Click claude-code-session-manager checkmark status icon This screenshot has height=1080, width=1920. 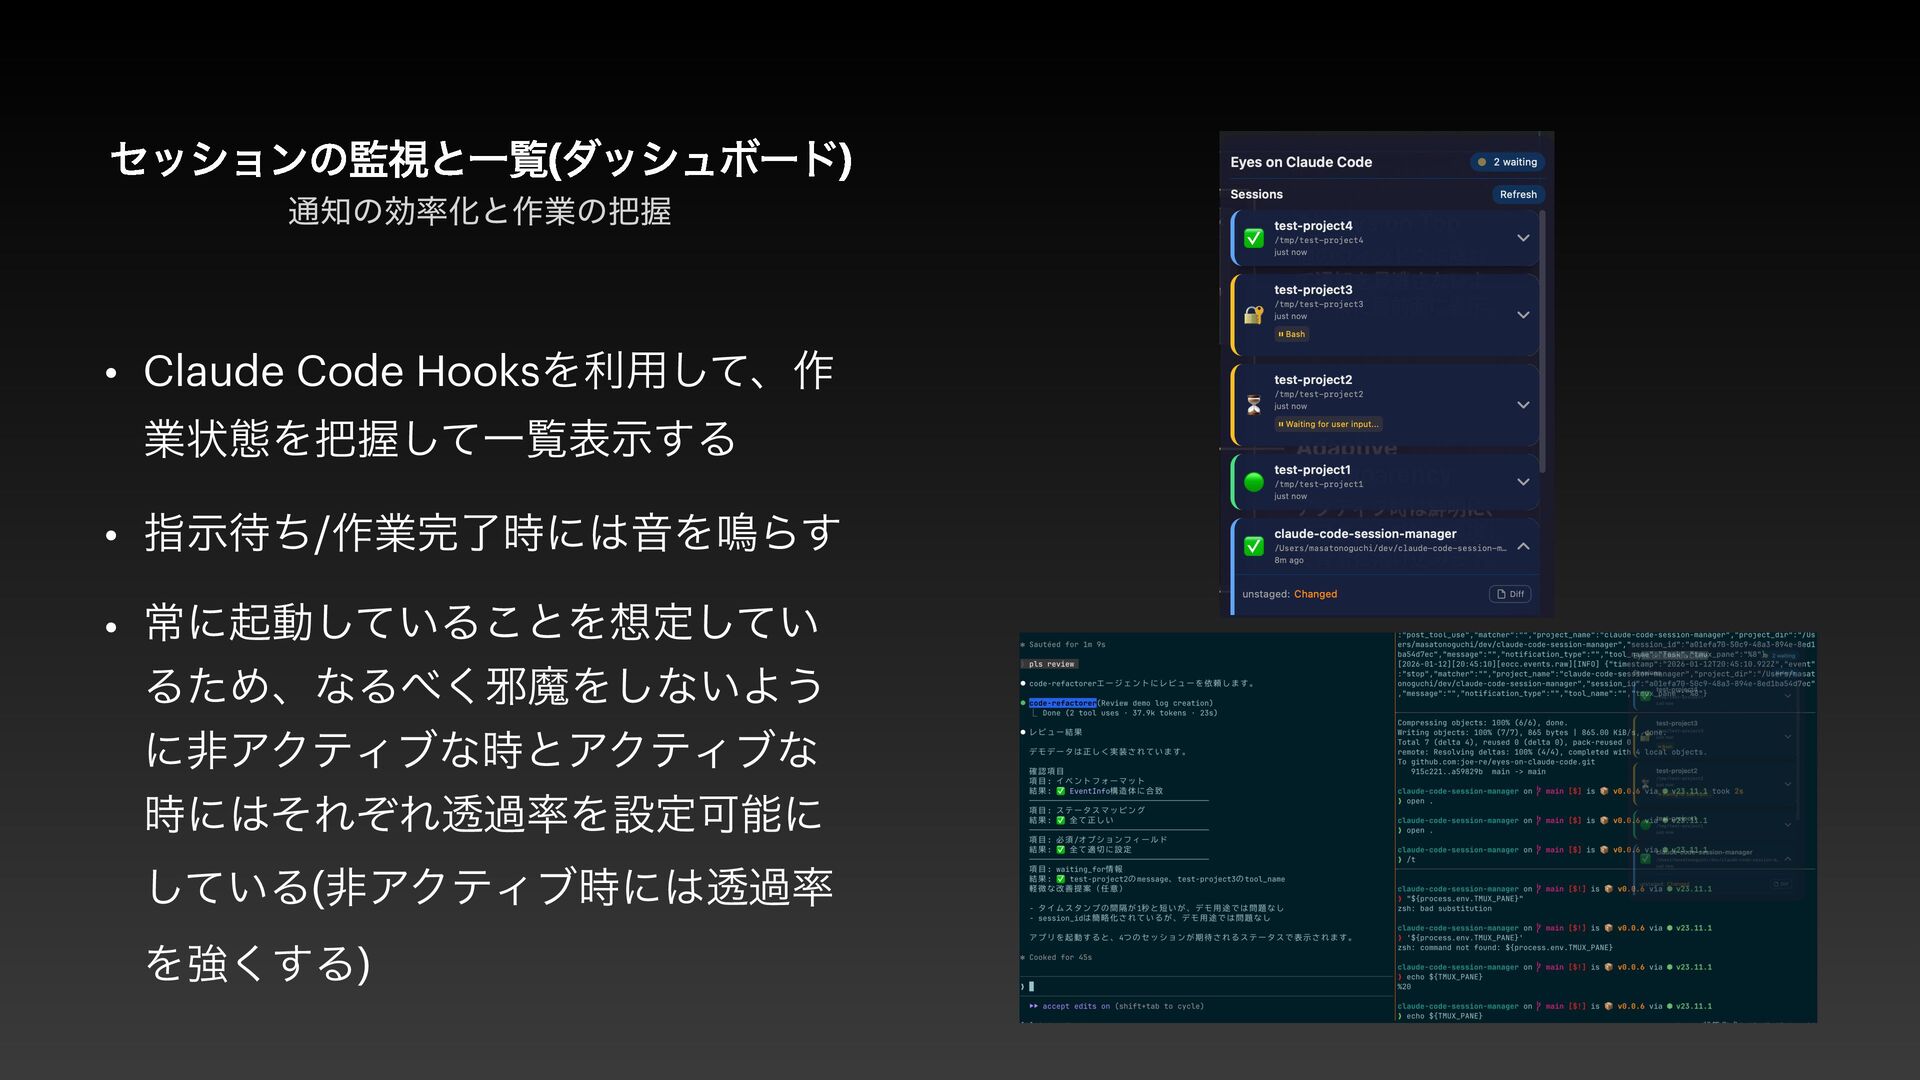1253,546
